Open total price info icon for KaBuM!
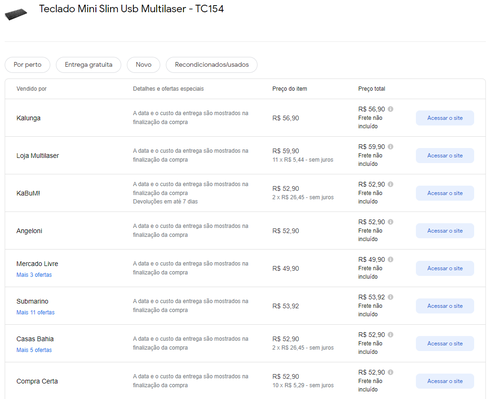500x399 pixels. pos(390,184)
